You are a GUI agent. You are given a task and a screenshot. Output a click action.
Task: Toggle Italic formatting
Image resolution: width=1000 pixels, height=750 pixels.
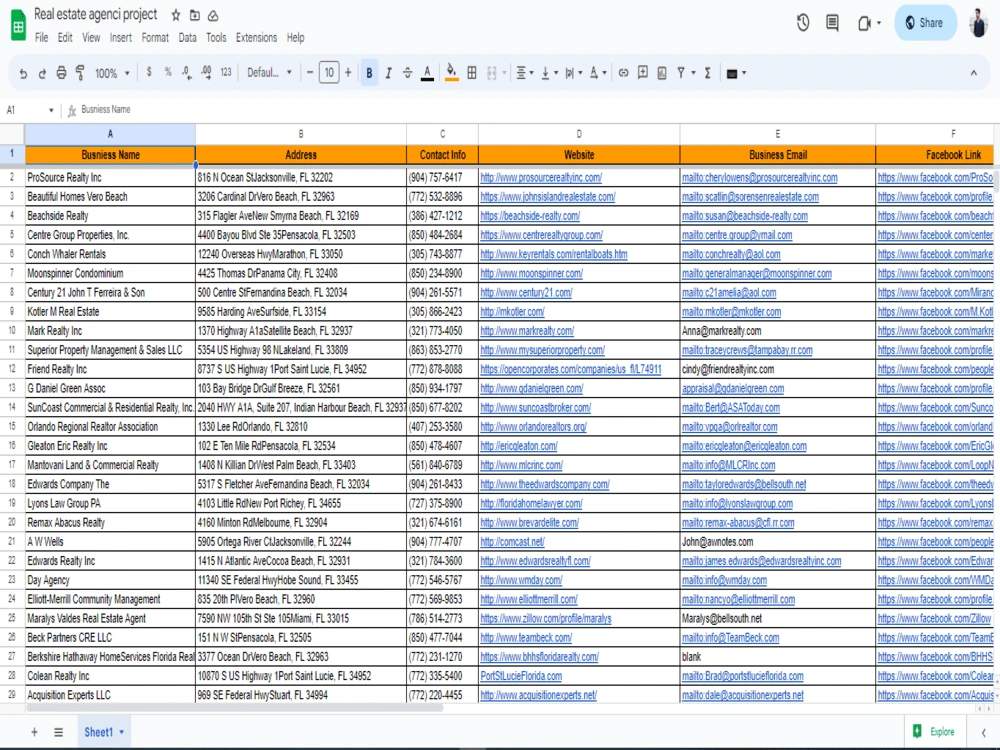point(388,73)
